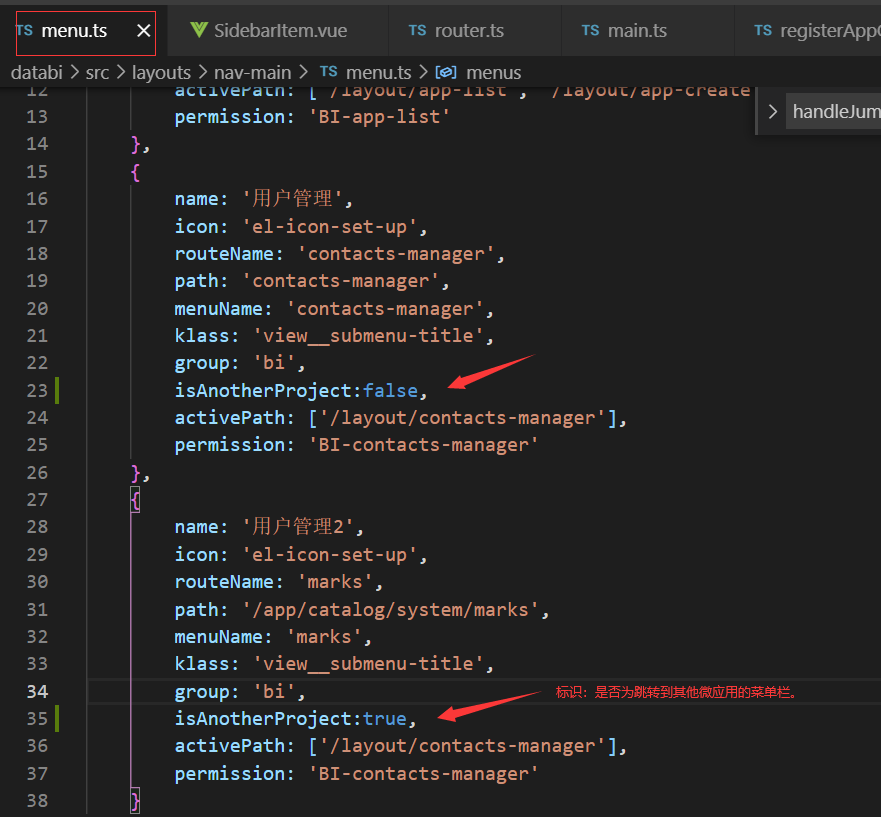Screen dimensions: 881x817
Task: Select the menu.ts tab
Action: click(x=75, y=31)
